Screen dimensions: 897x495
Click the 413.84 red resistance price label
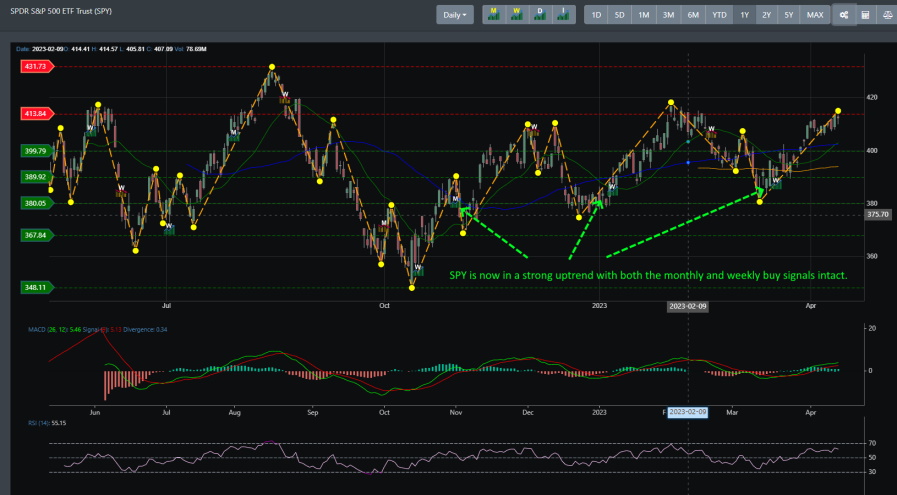[37, 114]
